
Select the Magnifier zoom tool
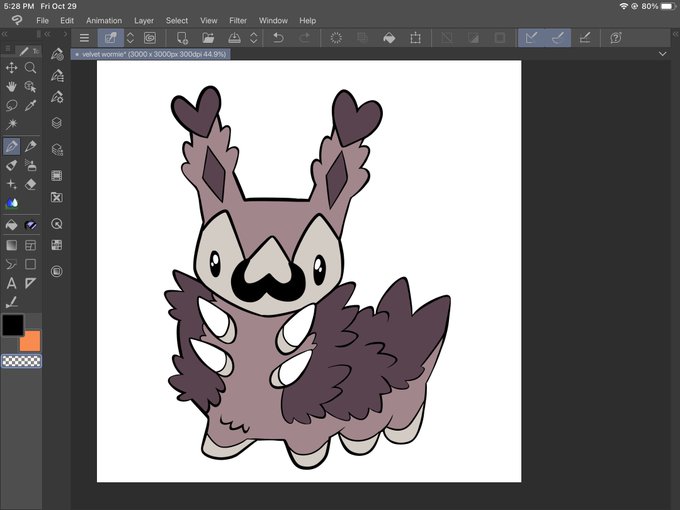pyautogui.click(x=31, y=68)
